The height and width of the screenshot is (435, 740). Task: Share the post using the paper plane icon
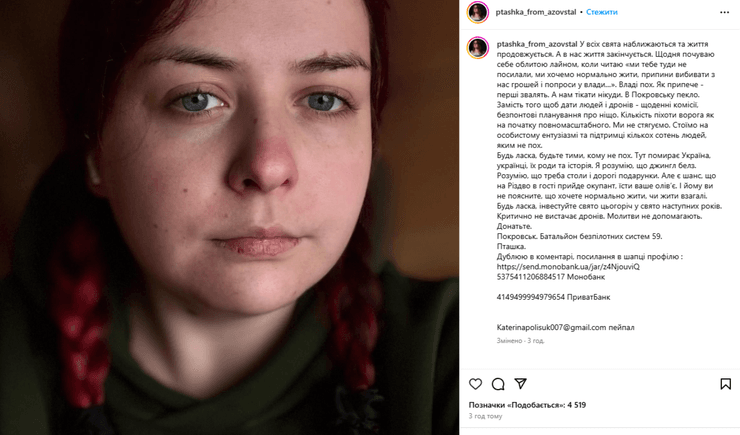521,384
